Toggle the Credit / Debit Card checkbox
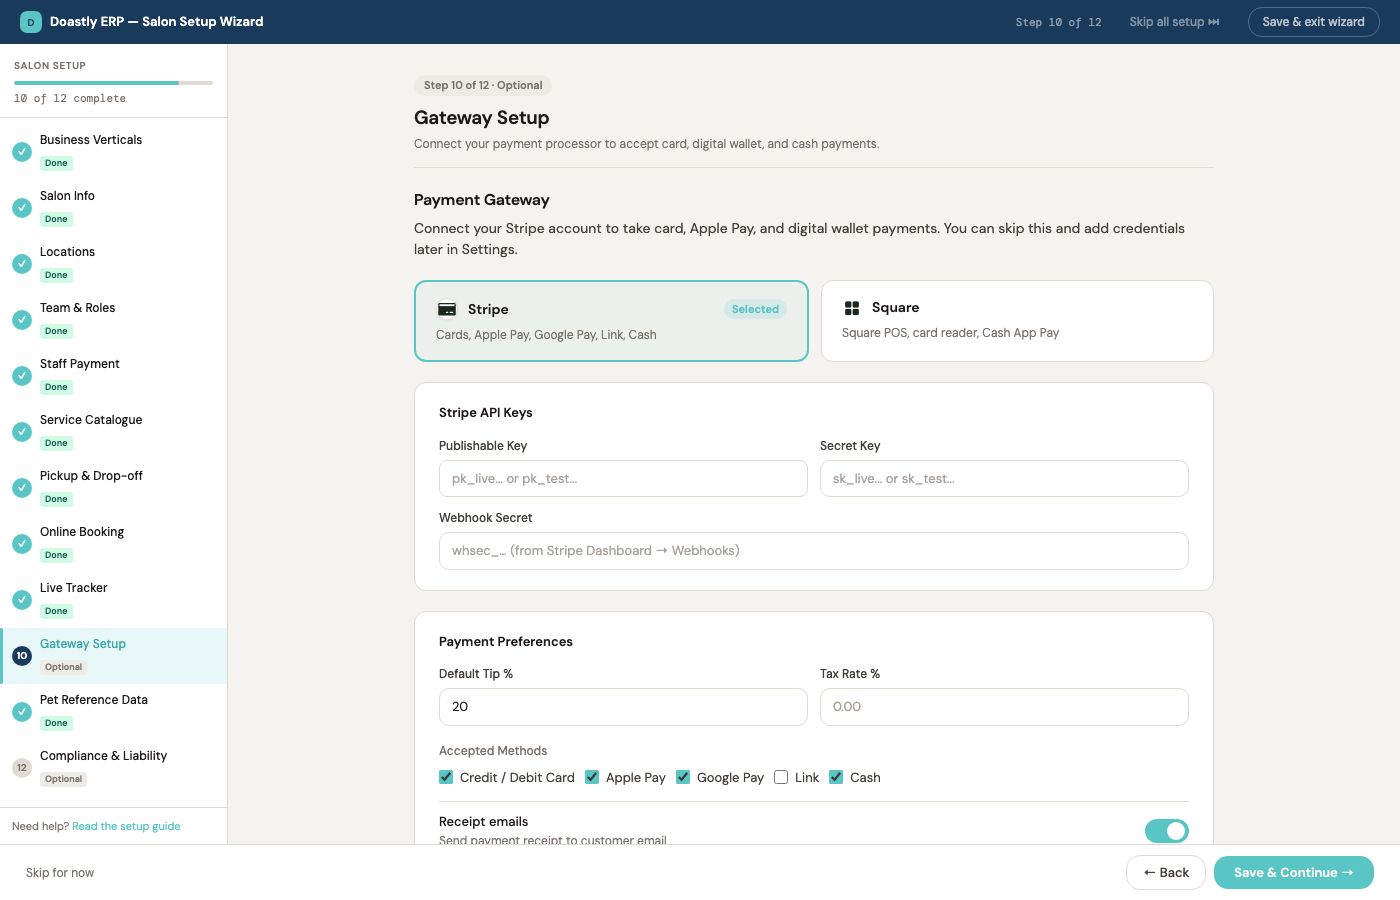Viewport: 1400px width, 900px height. [x=446, y=777]
